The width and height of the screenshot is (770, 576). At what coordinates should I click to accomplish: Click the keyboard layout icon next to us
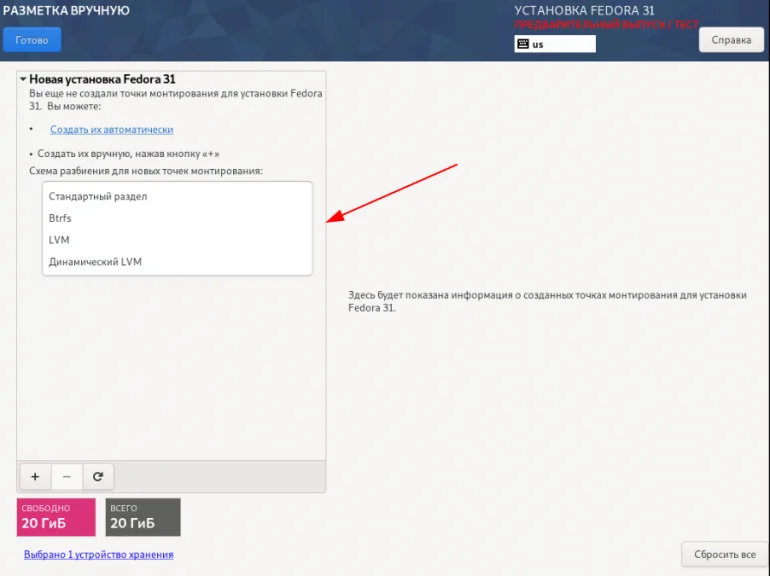[523, 44]
